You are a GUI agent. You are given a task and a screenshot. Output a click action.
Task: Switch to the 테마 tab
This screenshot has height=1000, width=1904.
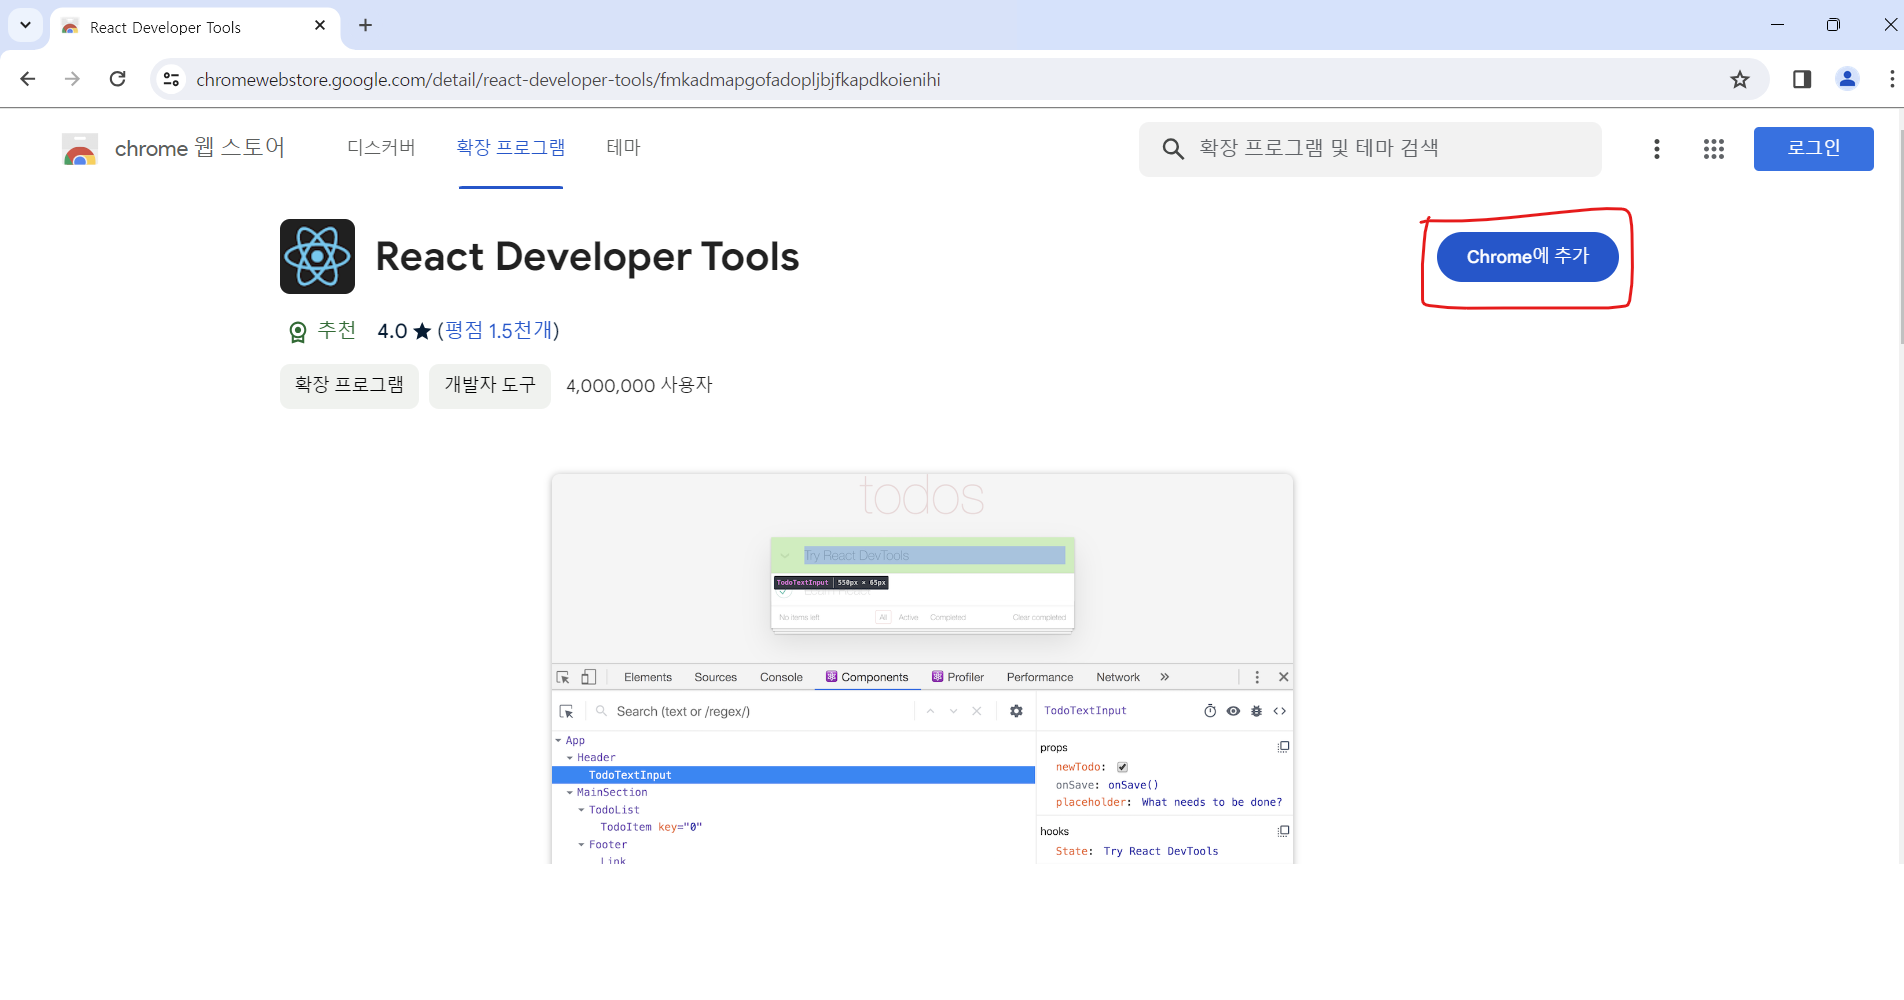[623, 148]
